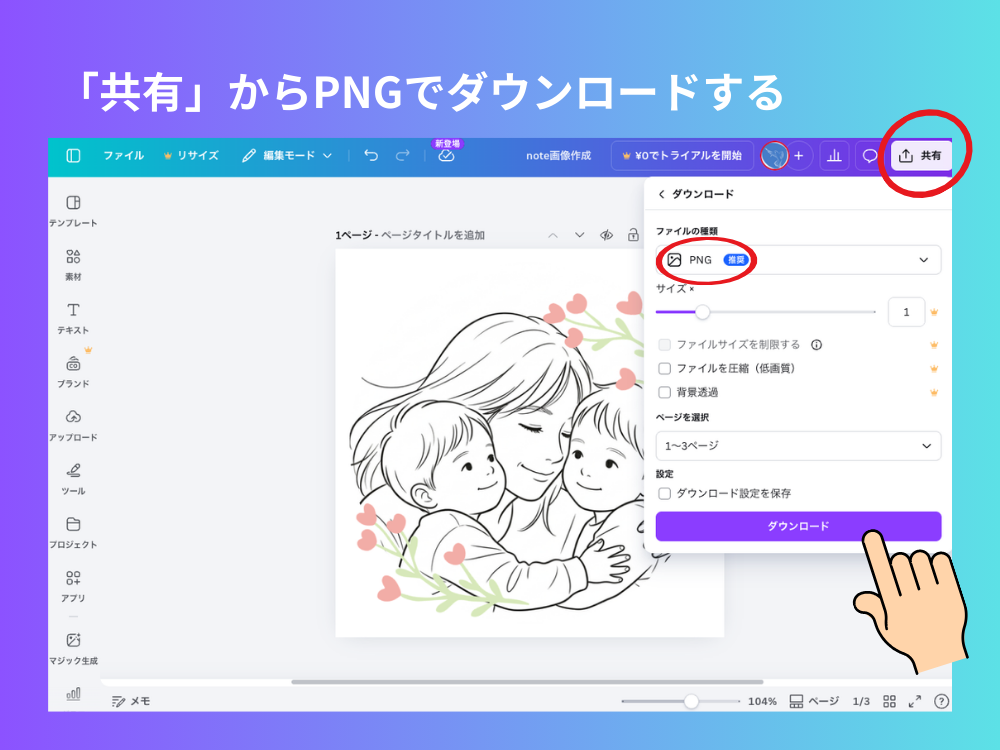Open the リサイズ menu item
This screenshot has height=750, width=1000.
pos(190,156)
